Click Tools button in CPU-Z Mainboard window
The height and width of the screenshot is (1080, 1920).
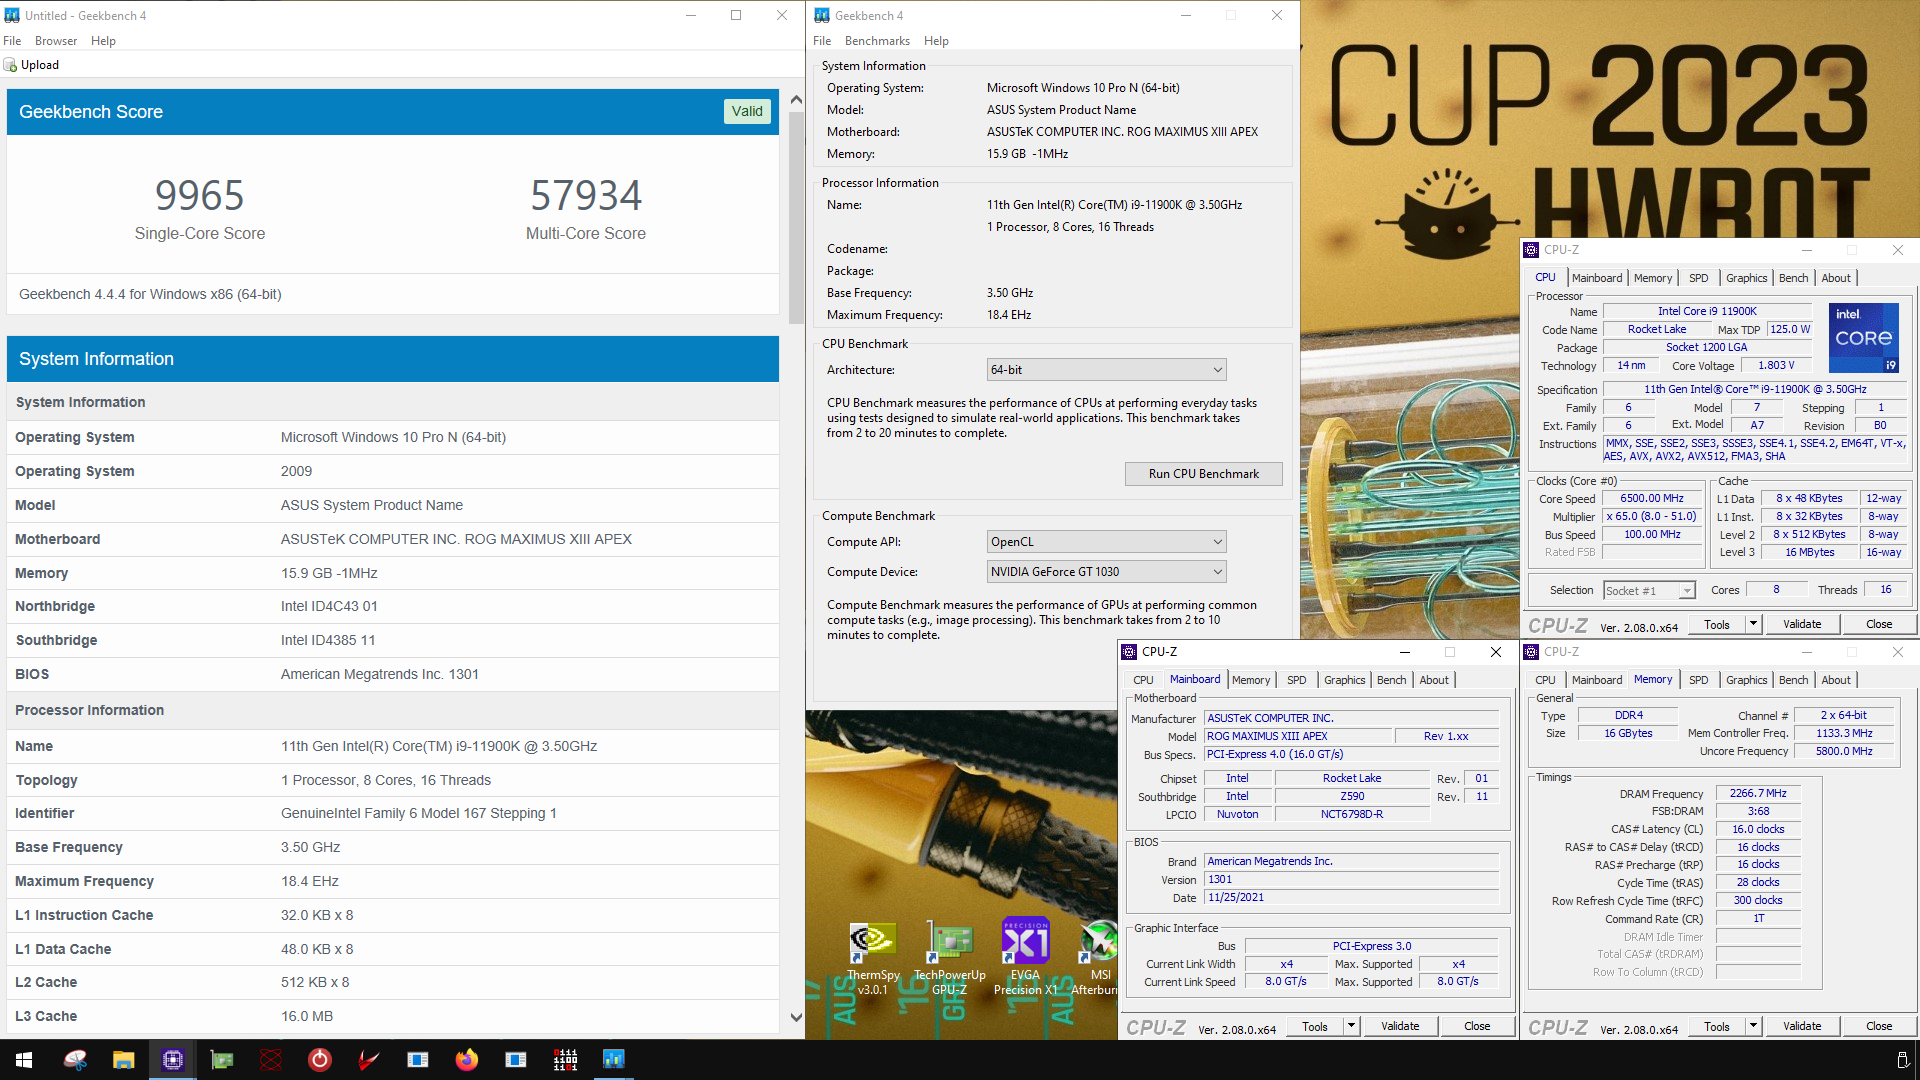click(x=1315, y=1026)
